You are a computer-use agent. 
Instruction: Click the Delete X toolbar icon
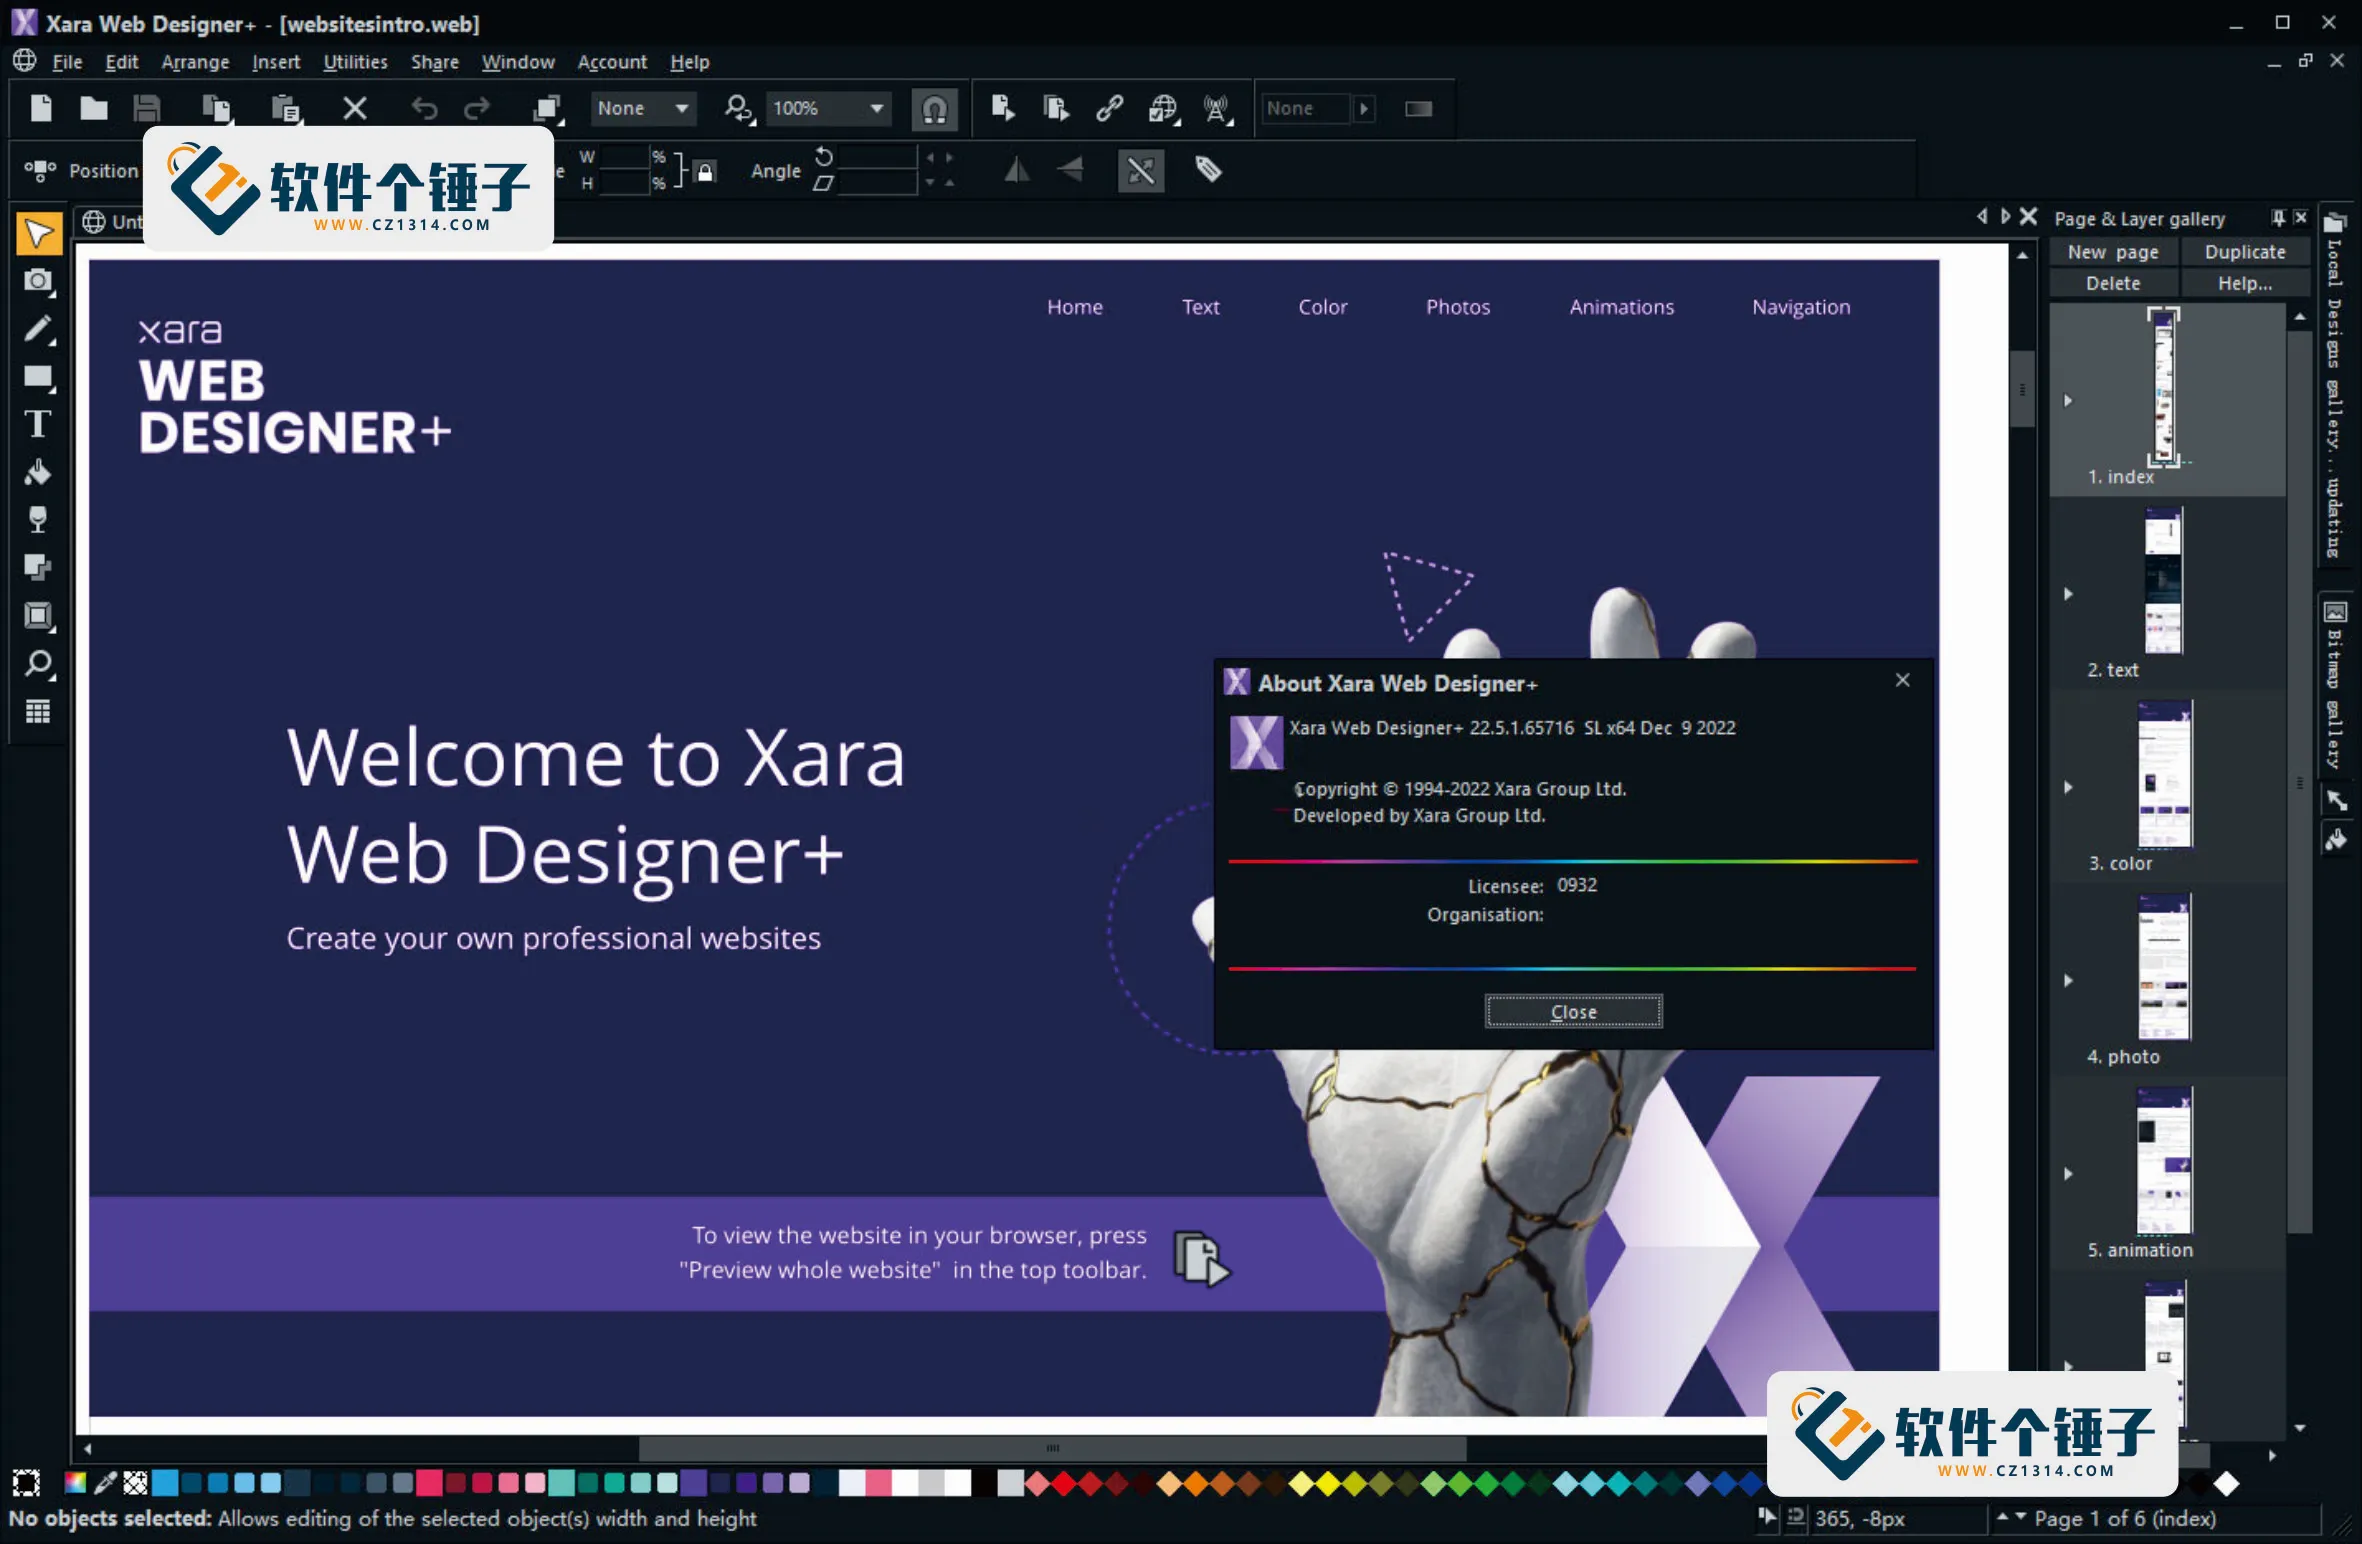coord(355,108)
